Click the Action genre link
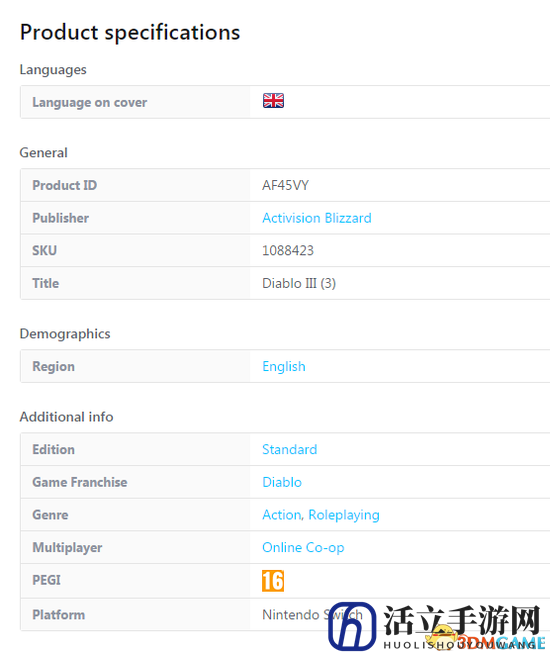This screenshot has height=656, width=550. tap(281, 515)
